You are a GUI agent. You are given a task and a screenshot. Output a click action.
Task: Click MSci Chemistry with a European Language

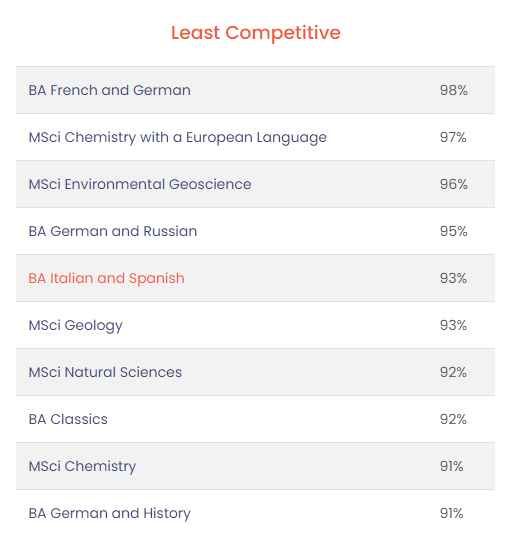point(177,138)
